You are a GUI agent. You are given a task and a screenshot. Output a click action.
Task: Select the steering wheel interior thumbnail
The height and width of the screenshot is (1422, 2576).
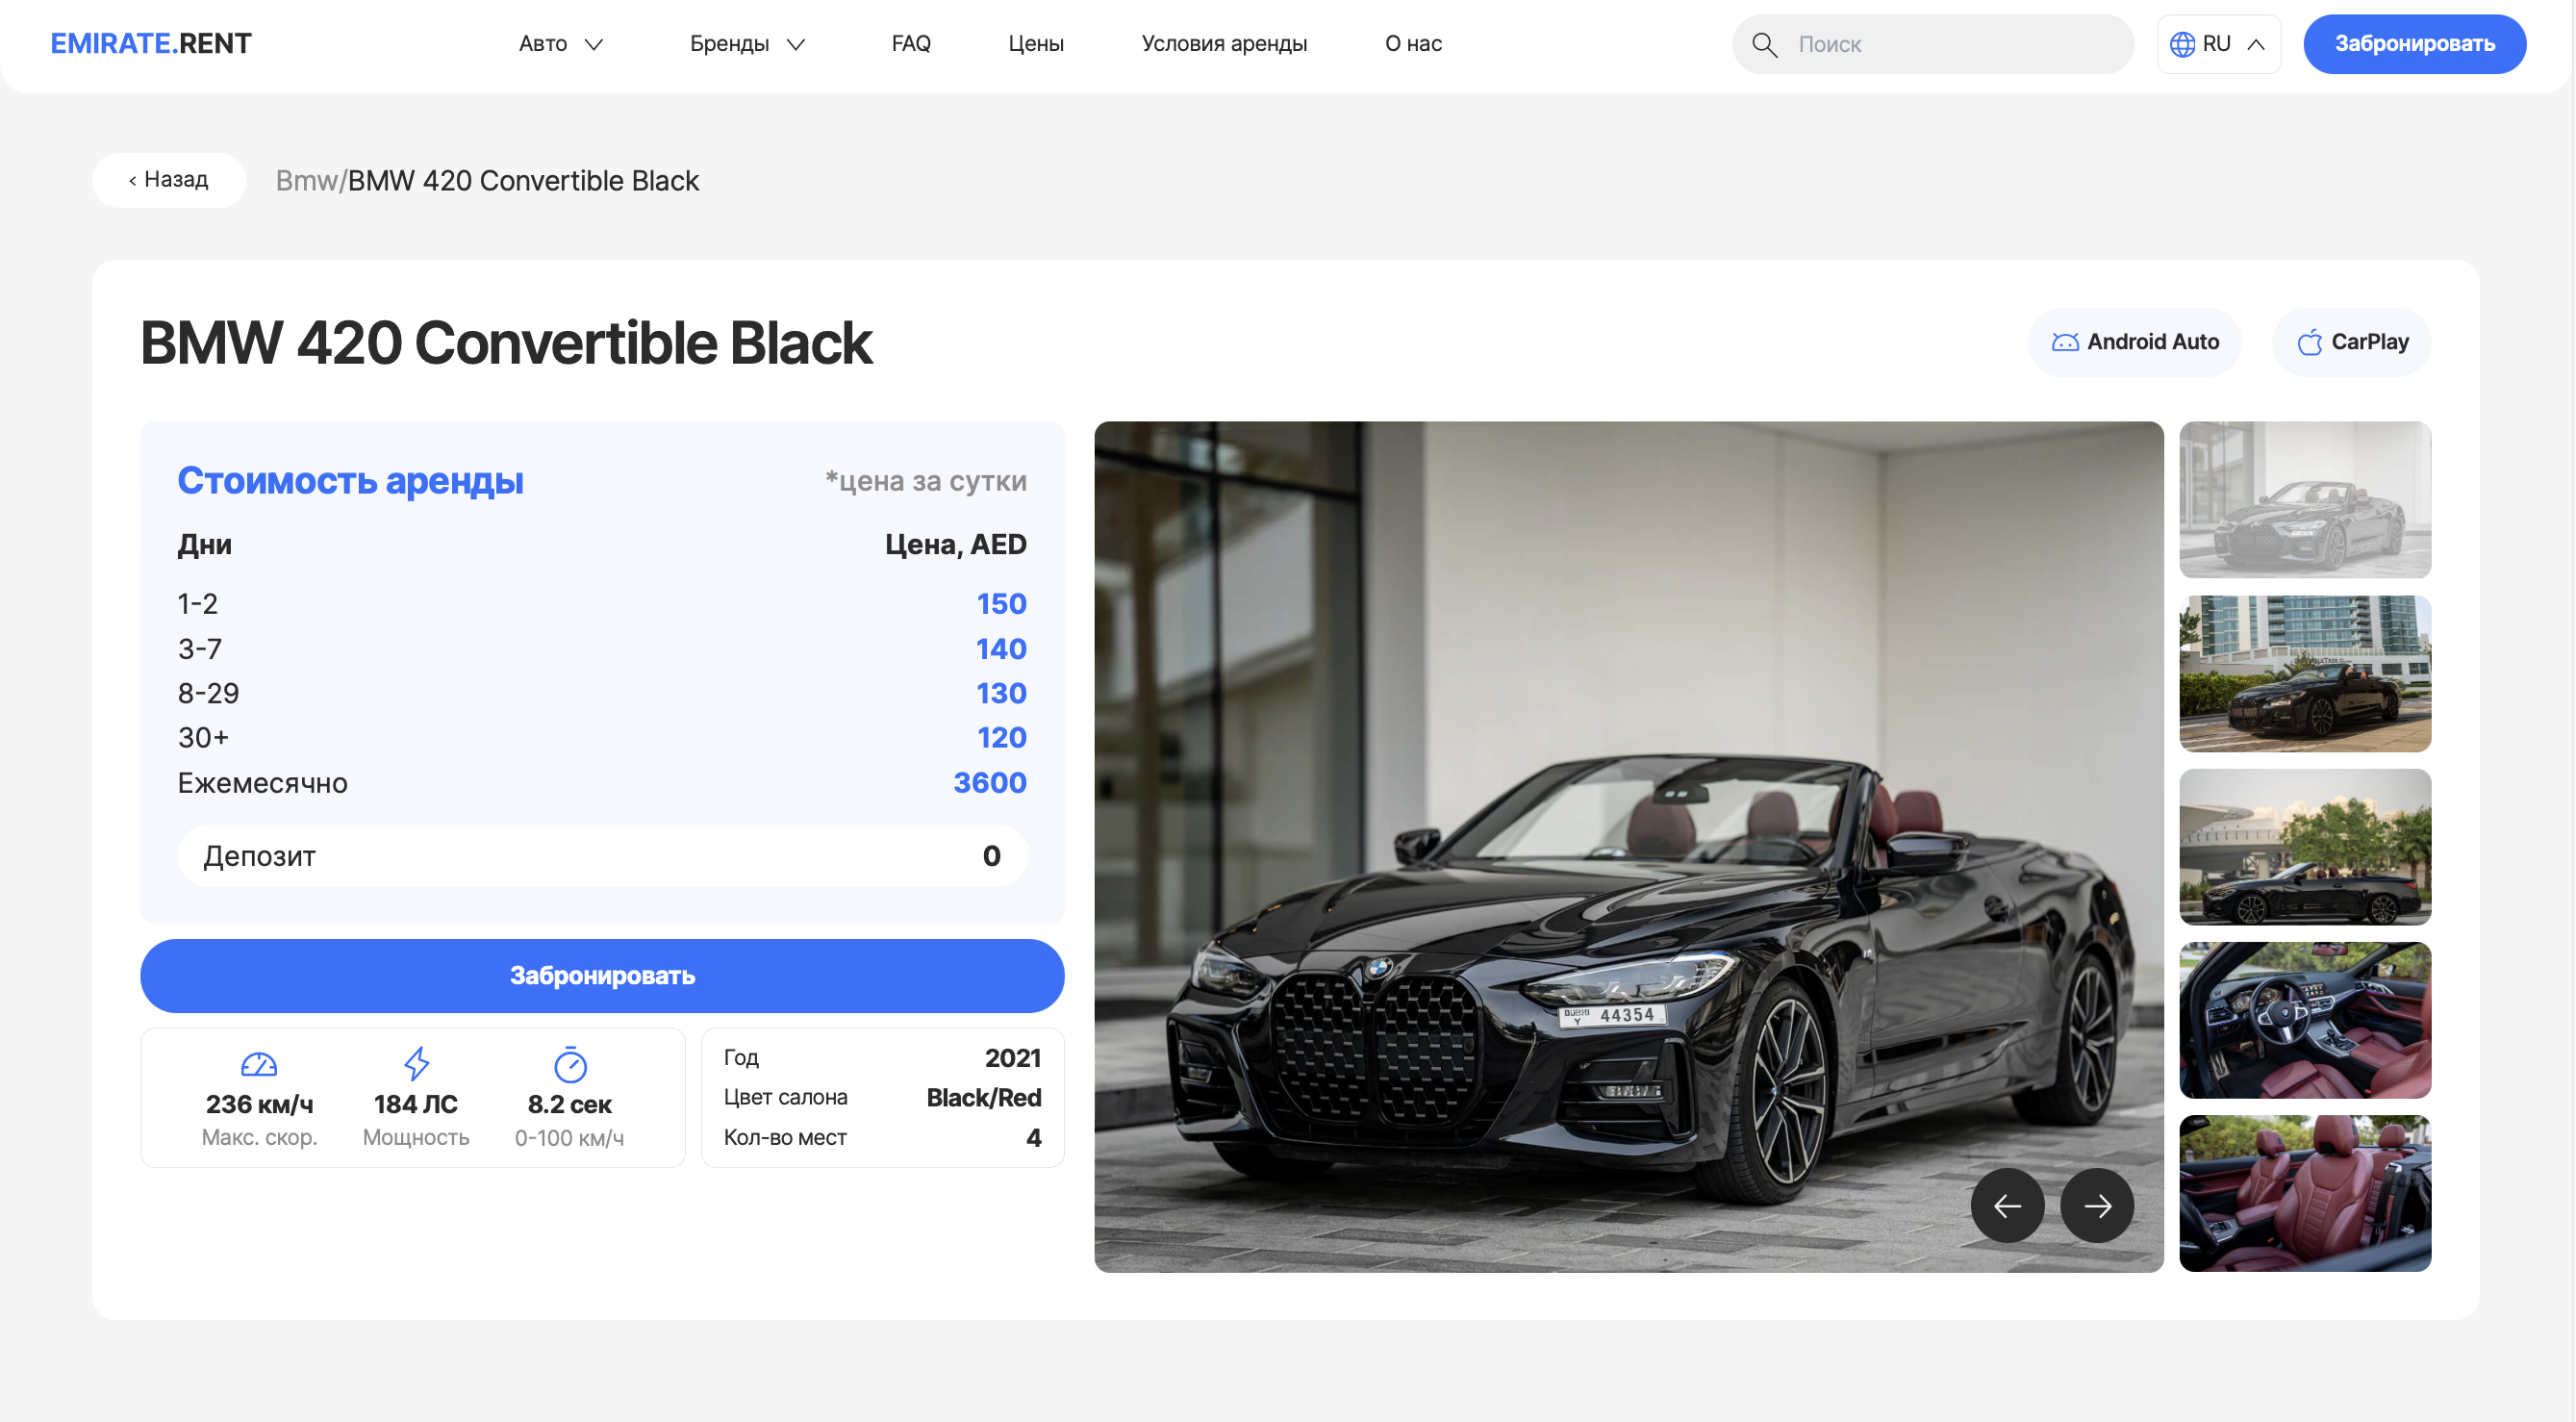(x=2304, y=1020)
